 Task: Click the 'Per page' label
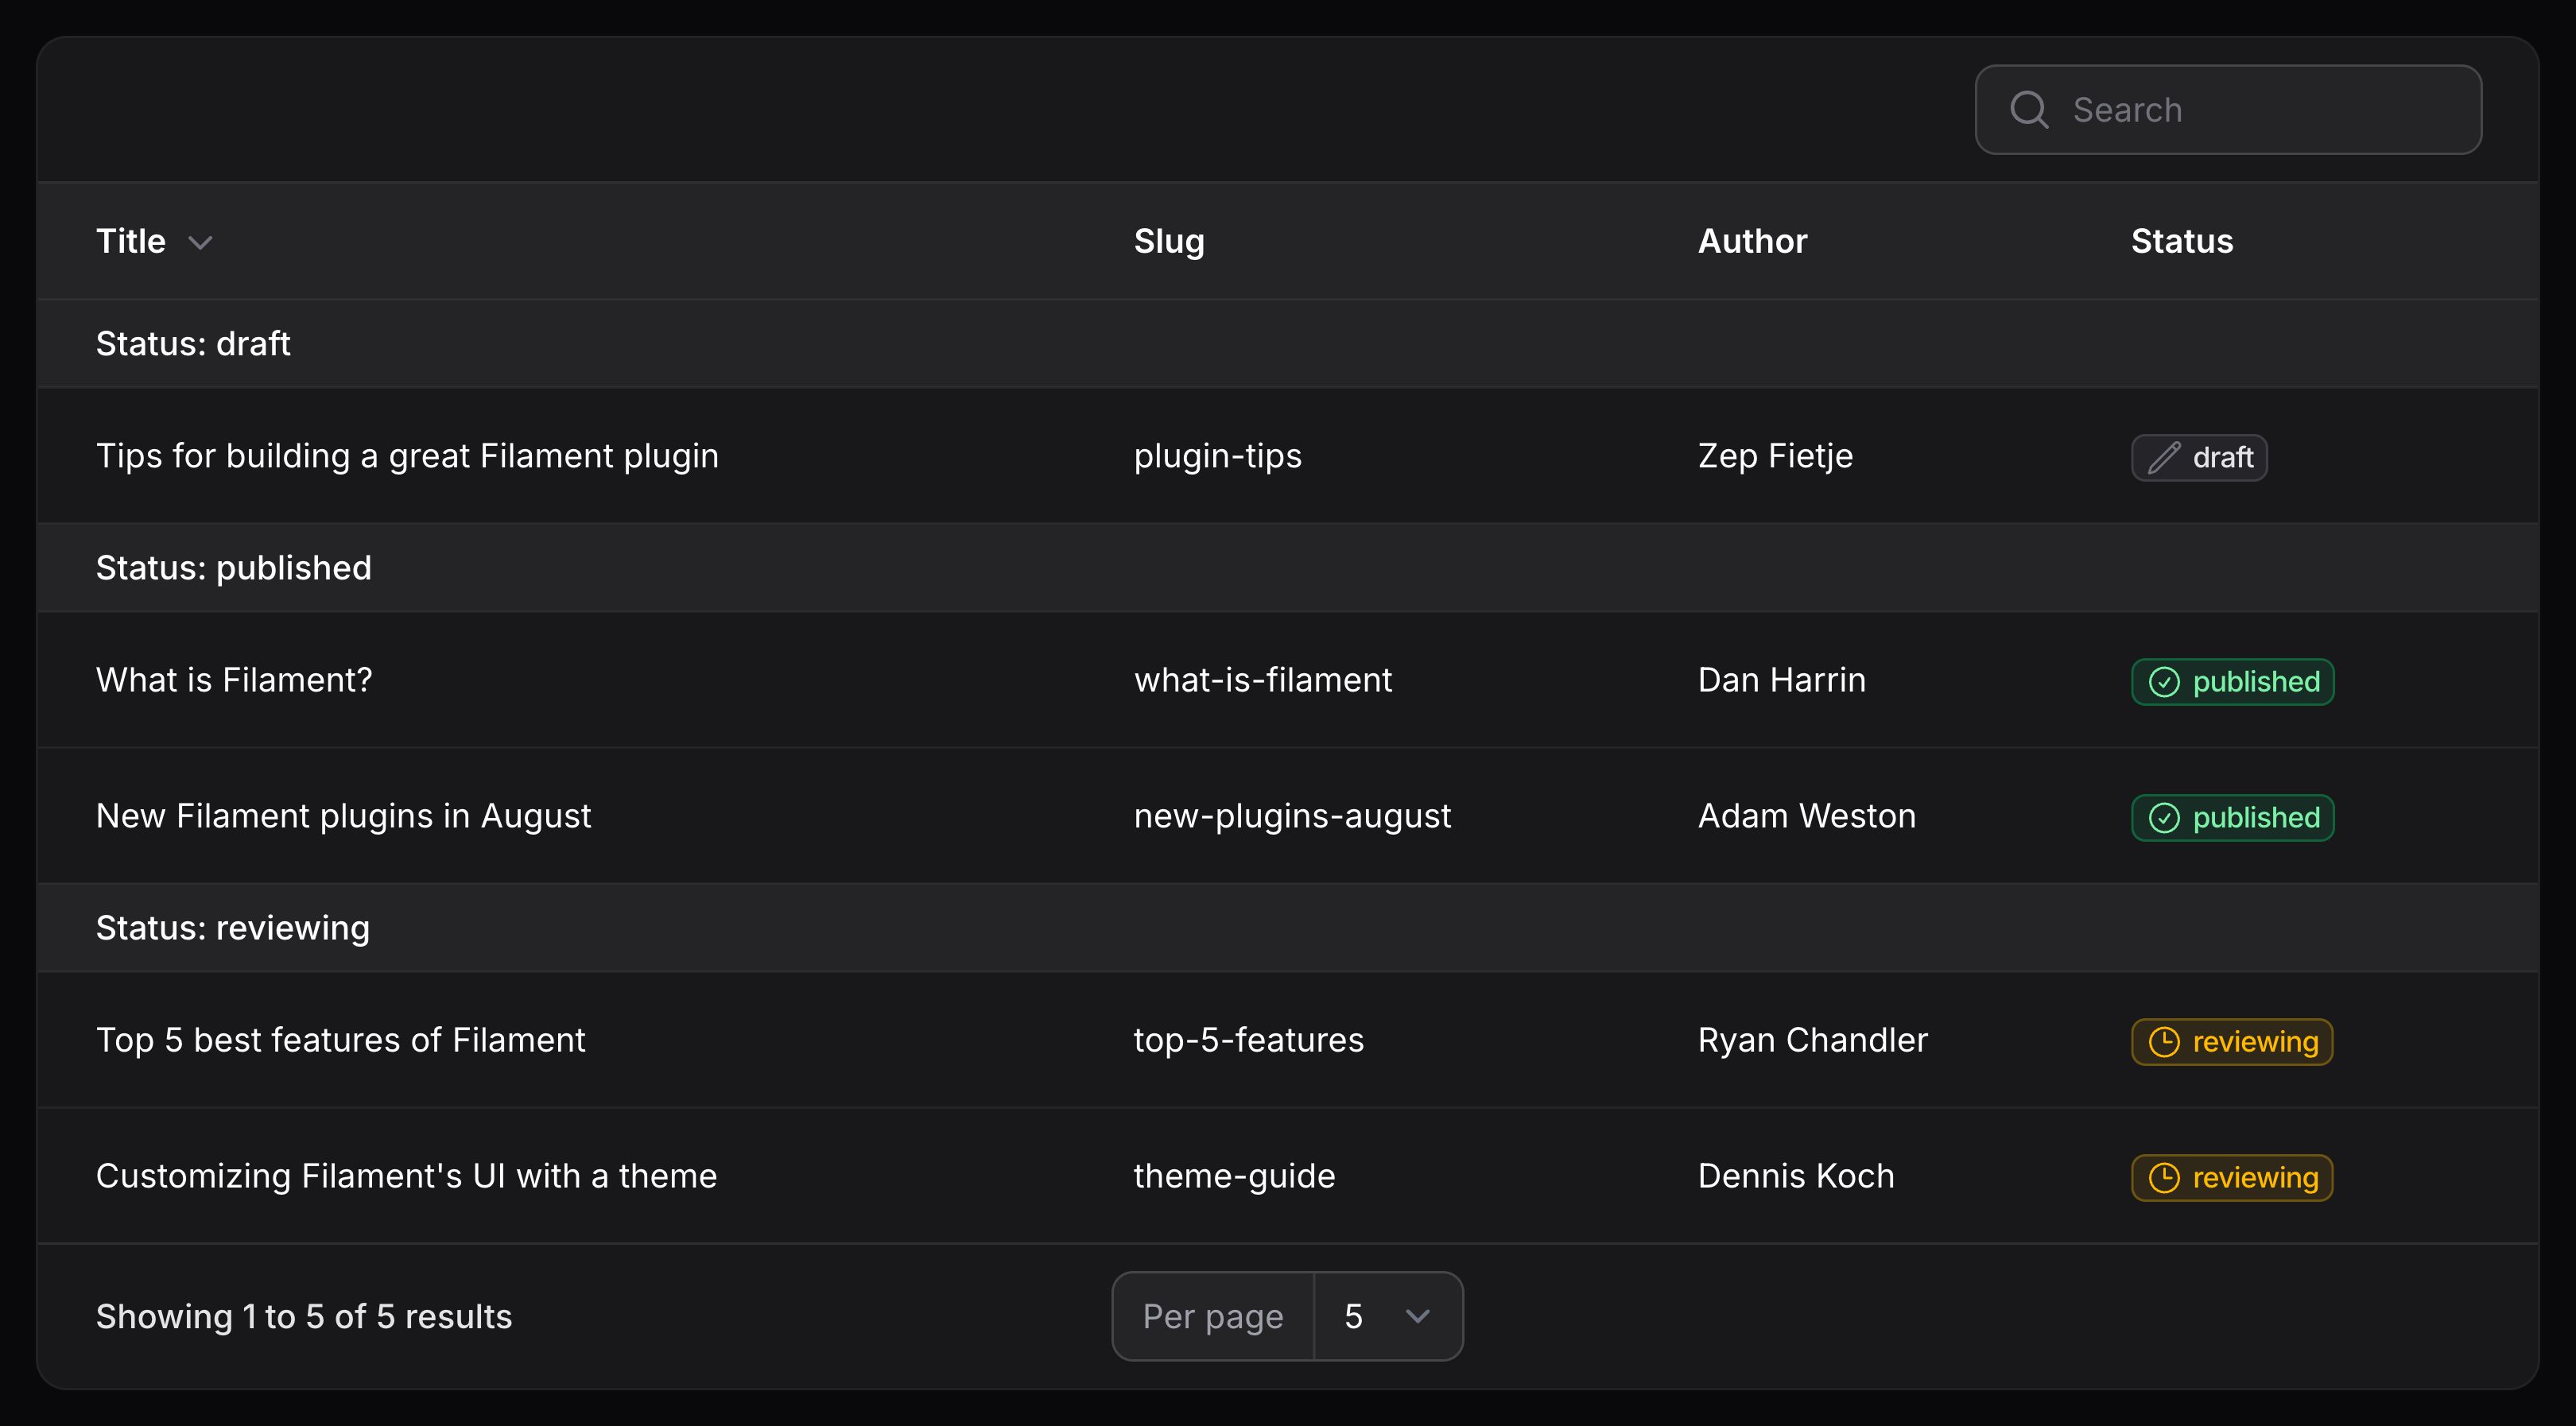pos(1213,1317)
